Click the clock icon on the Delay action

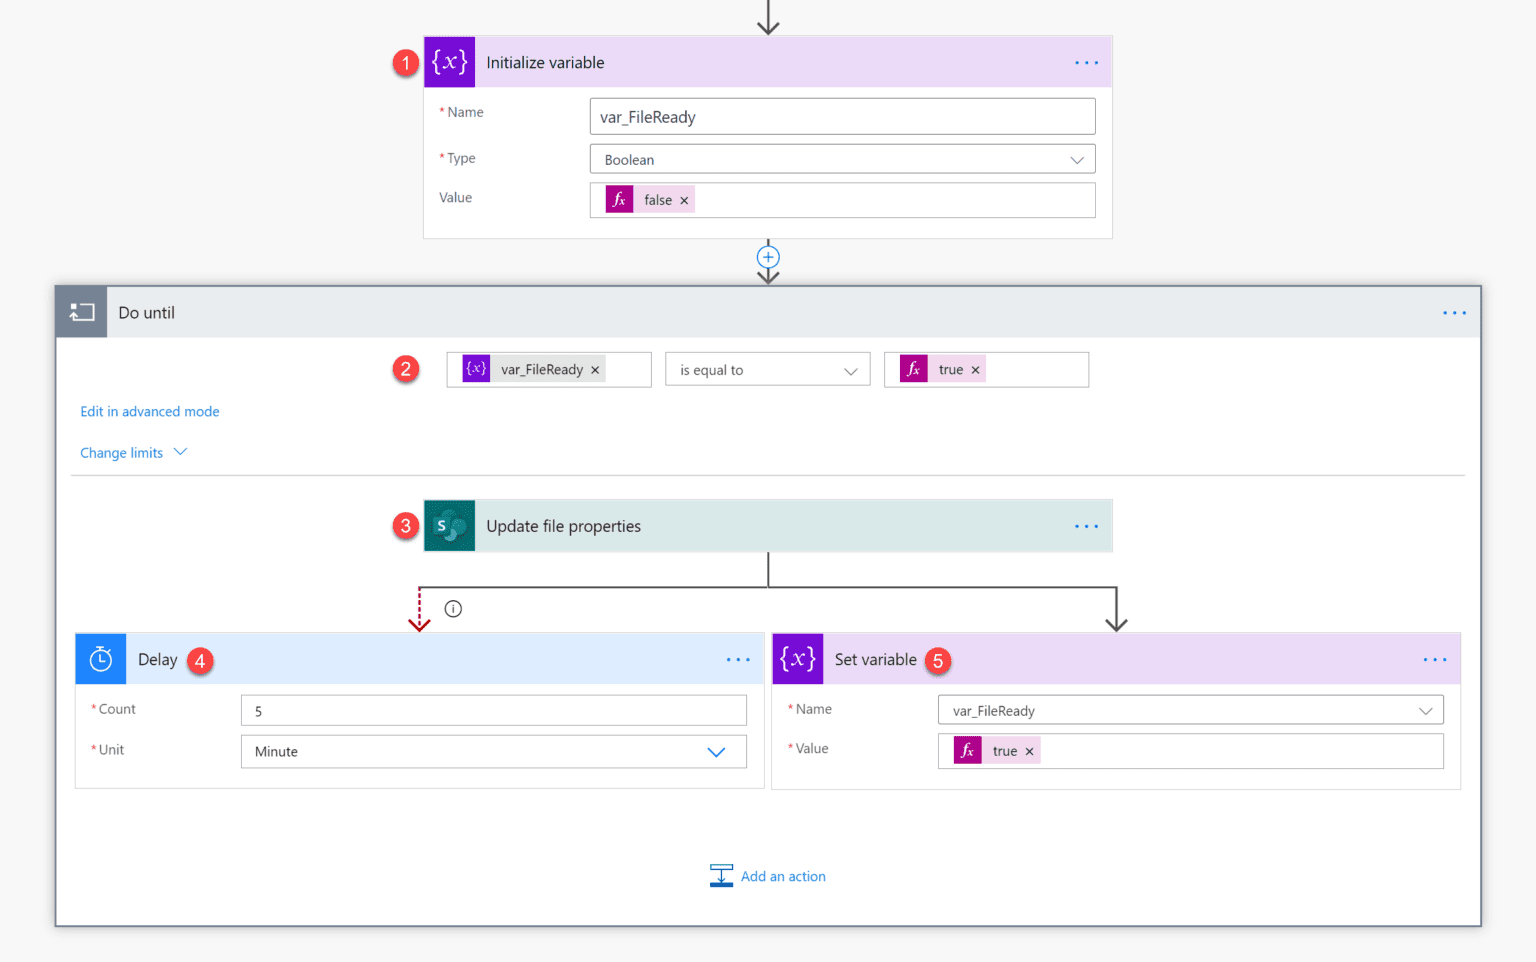coord(100,658)
